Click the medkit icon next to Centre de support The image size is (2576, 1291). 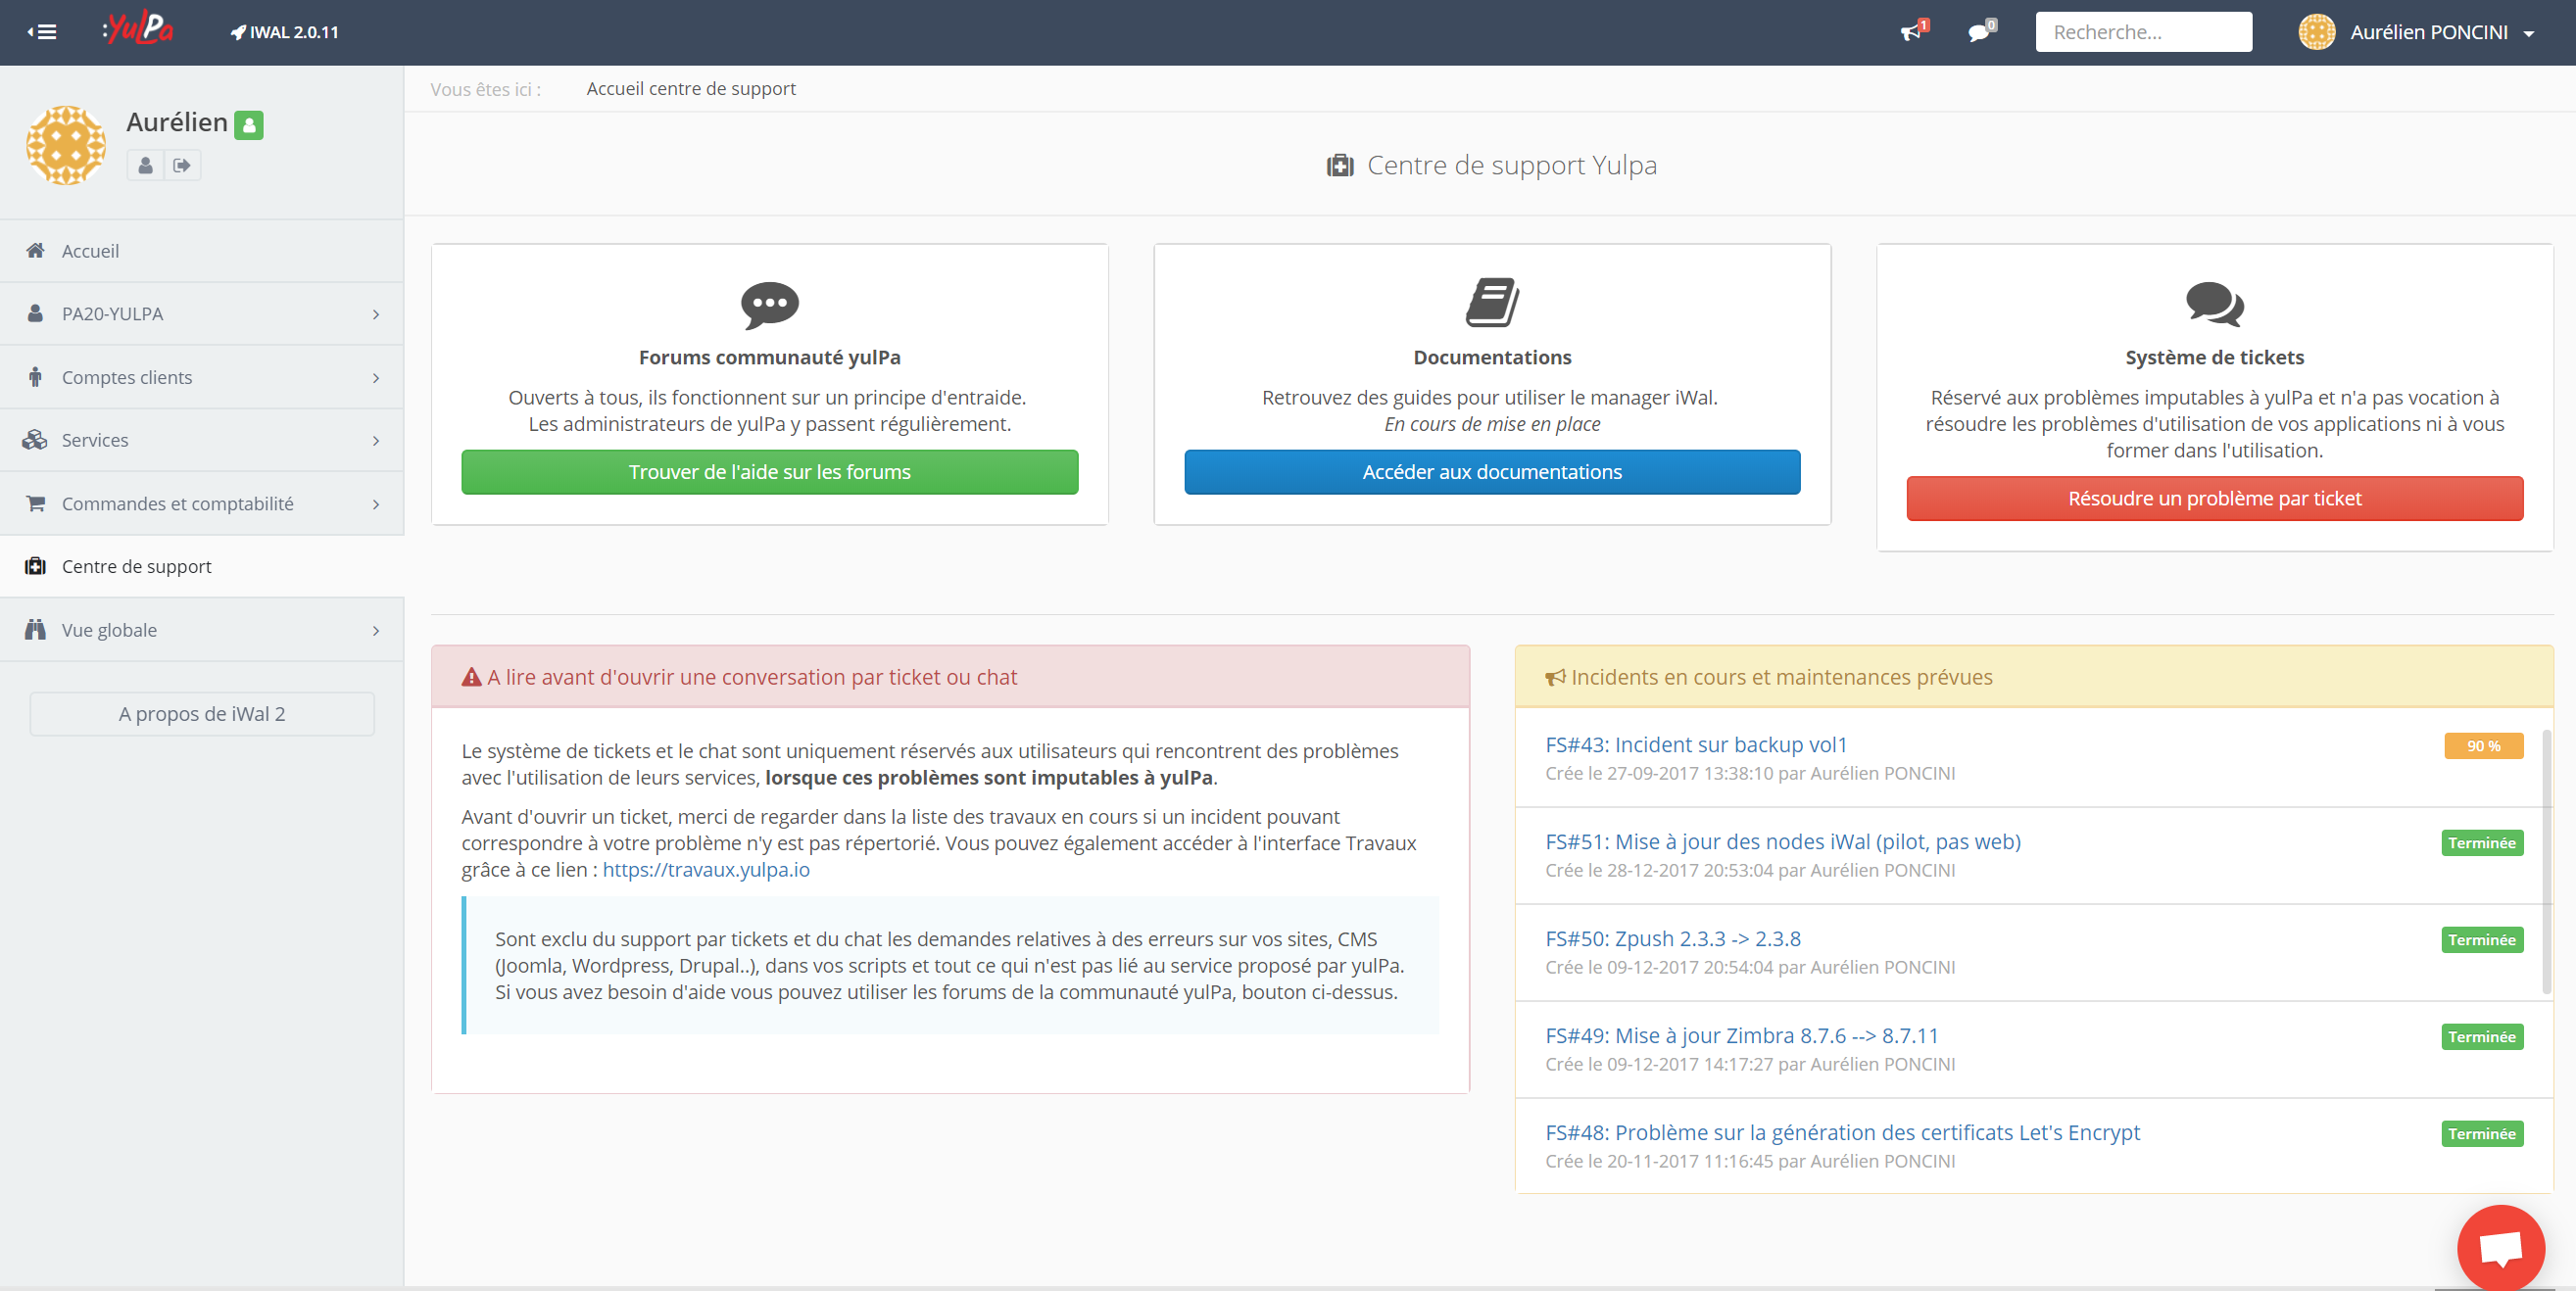36,566
